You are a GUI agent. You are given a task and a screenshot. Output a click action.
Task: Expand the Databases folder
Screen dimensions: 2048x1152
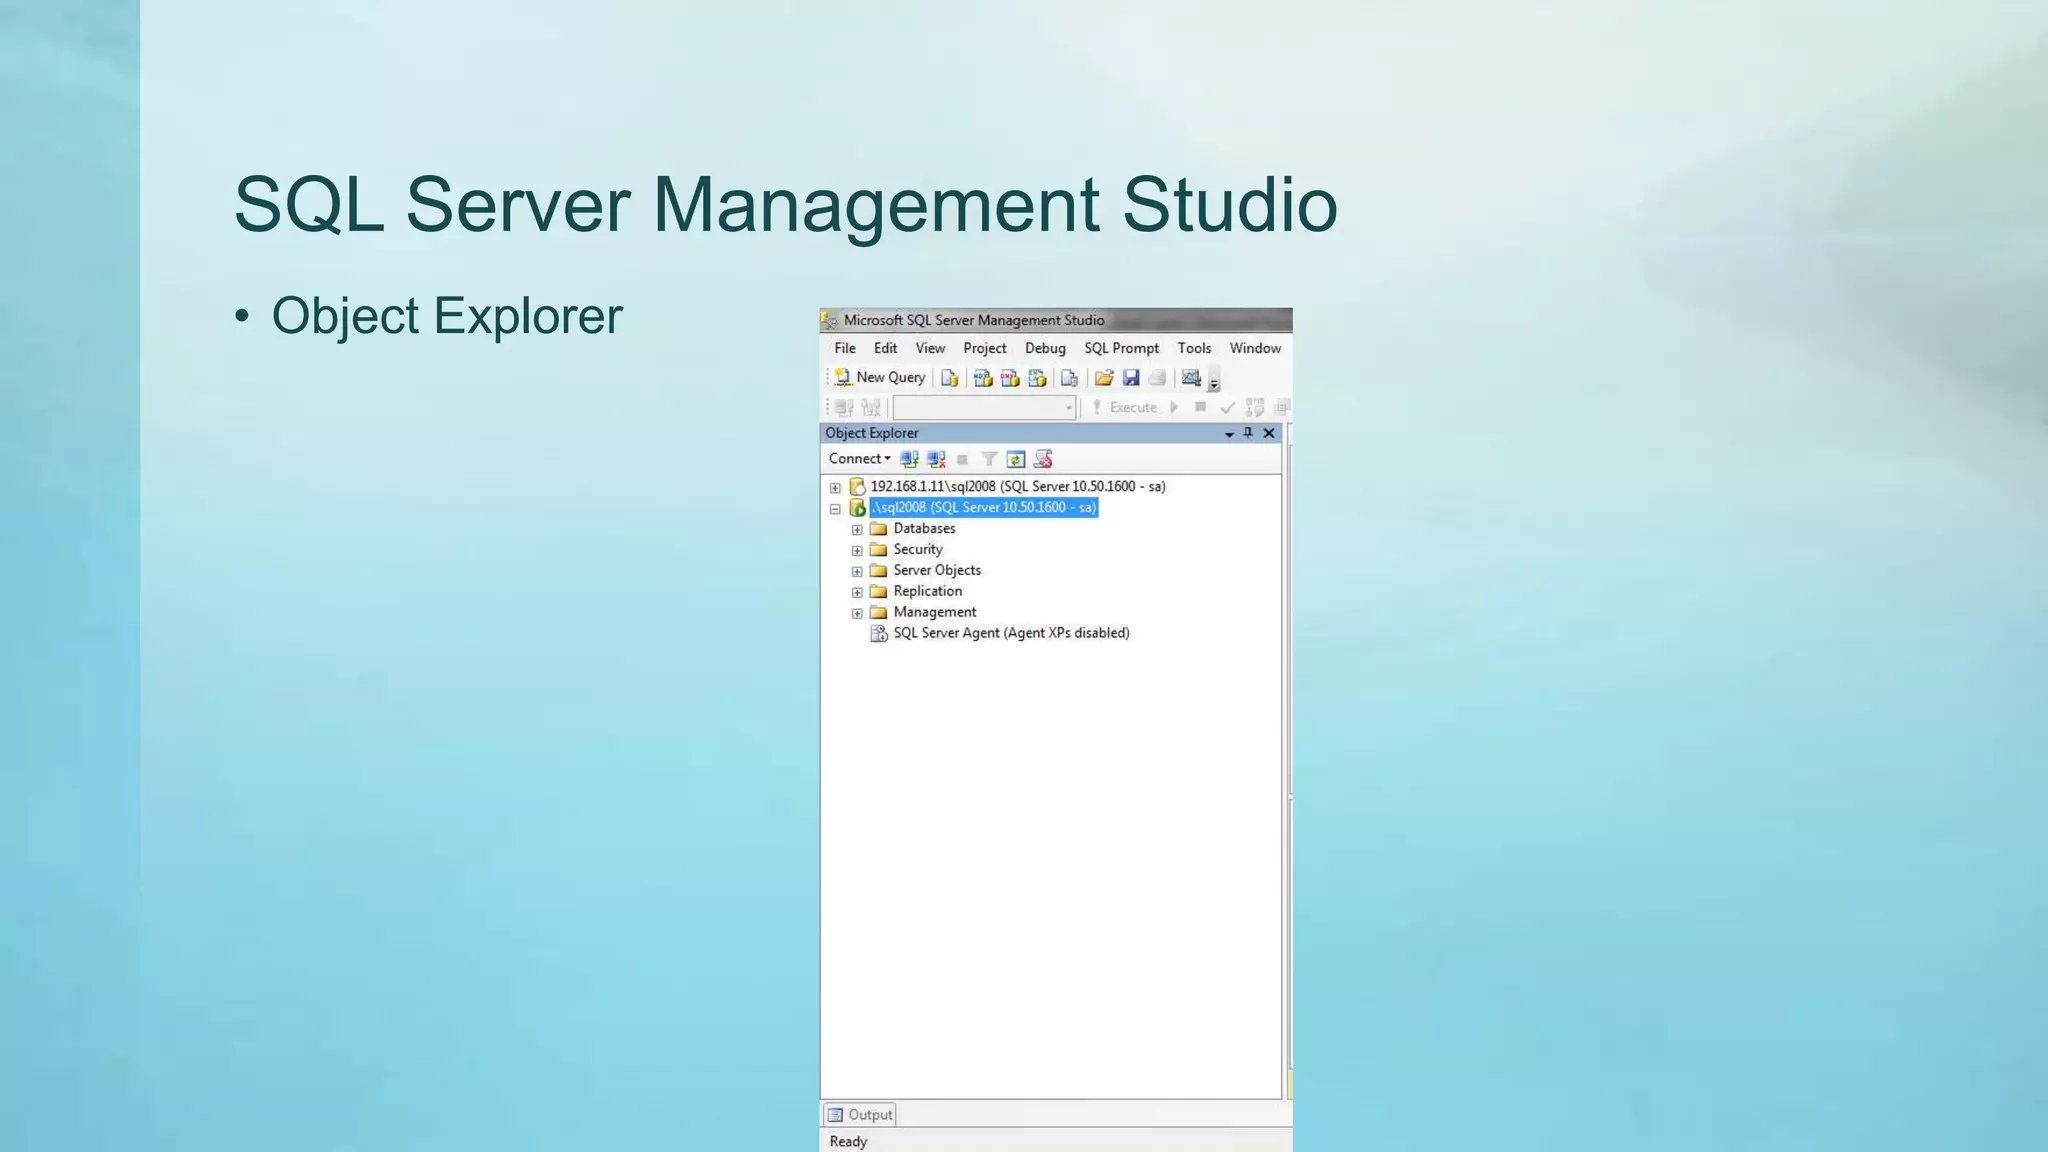pos(857,530)
